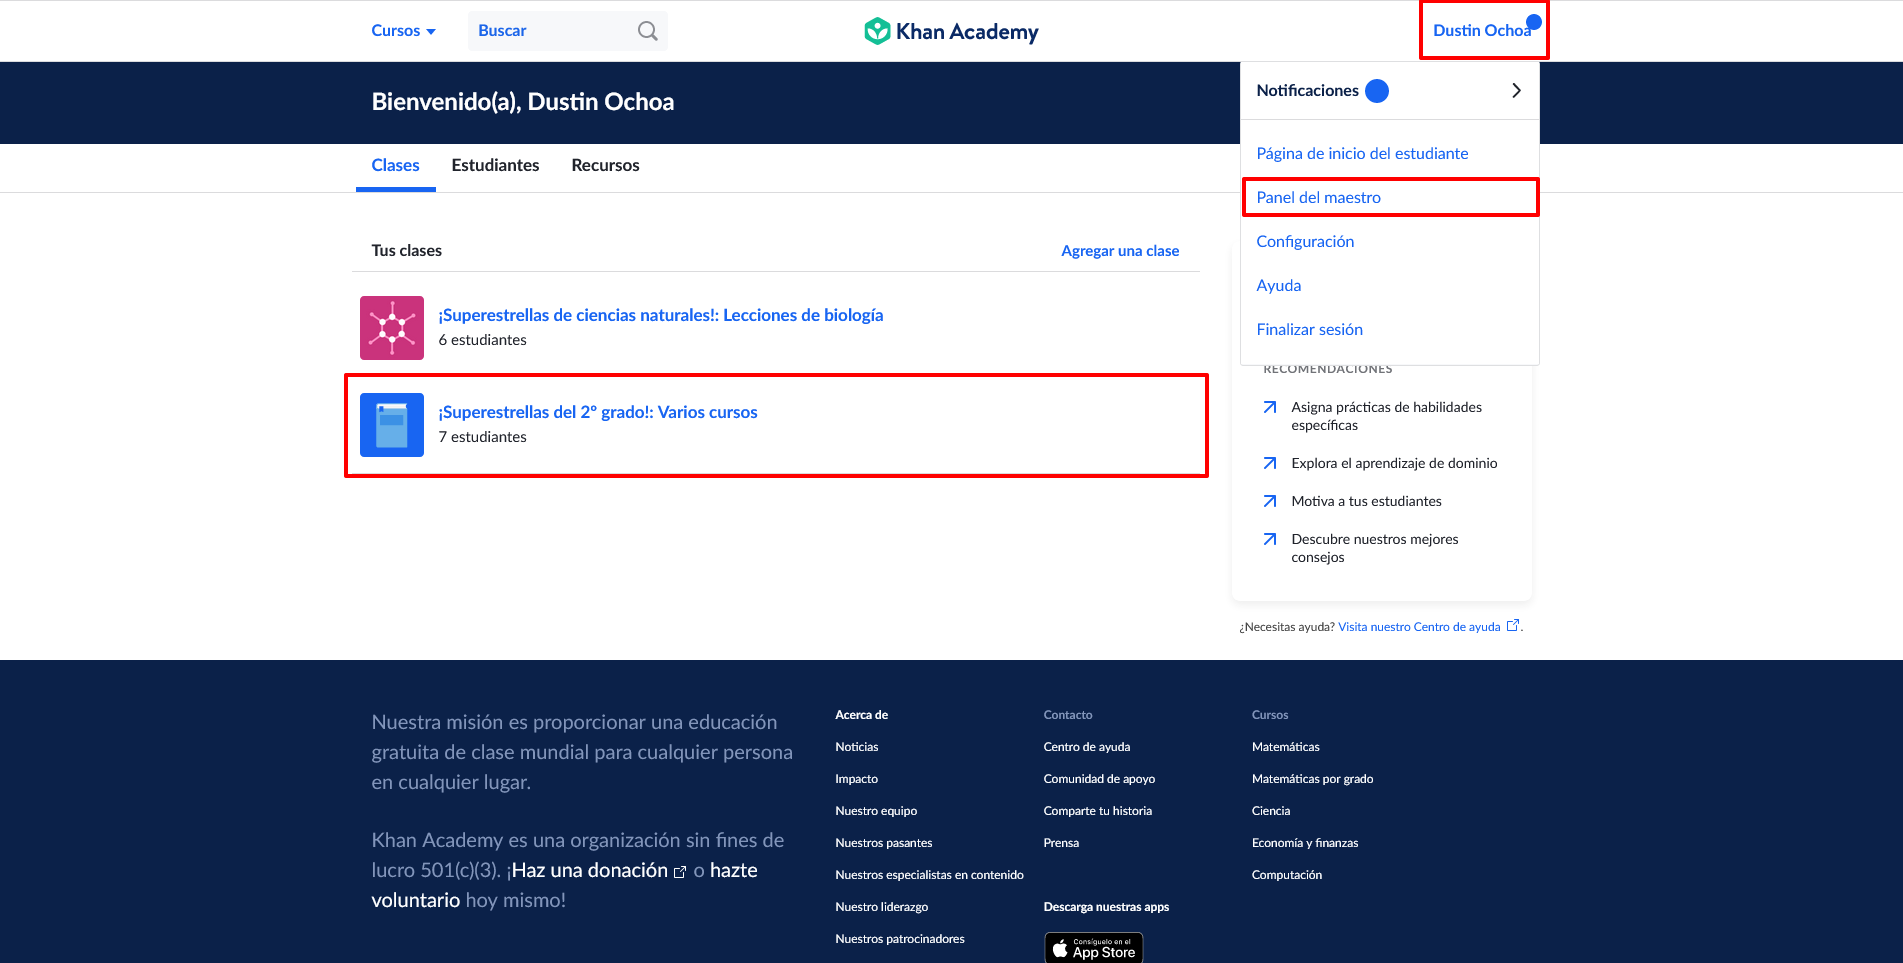Open Descubre nuestros mejores consejos
The image size is (1903, 963).
(1375, 548)
